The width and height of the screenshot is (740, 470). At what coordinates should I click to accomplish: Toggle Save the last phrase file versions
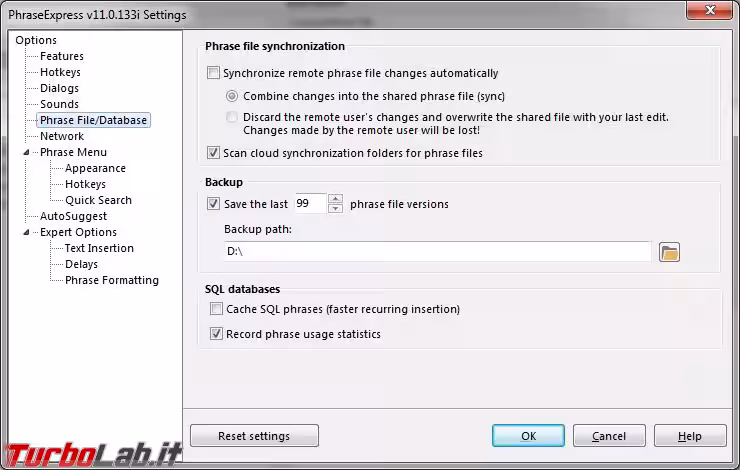[x=213, y=203]
